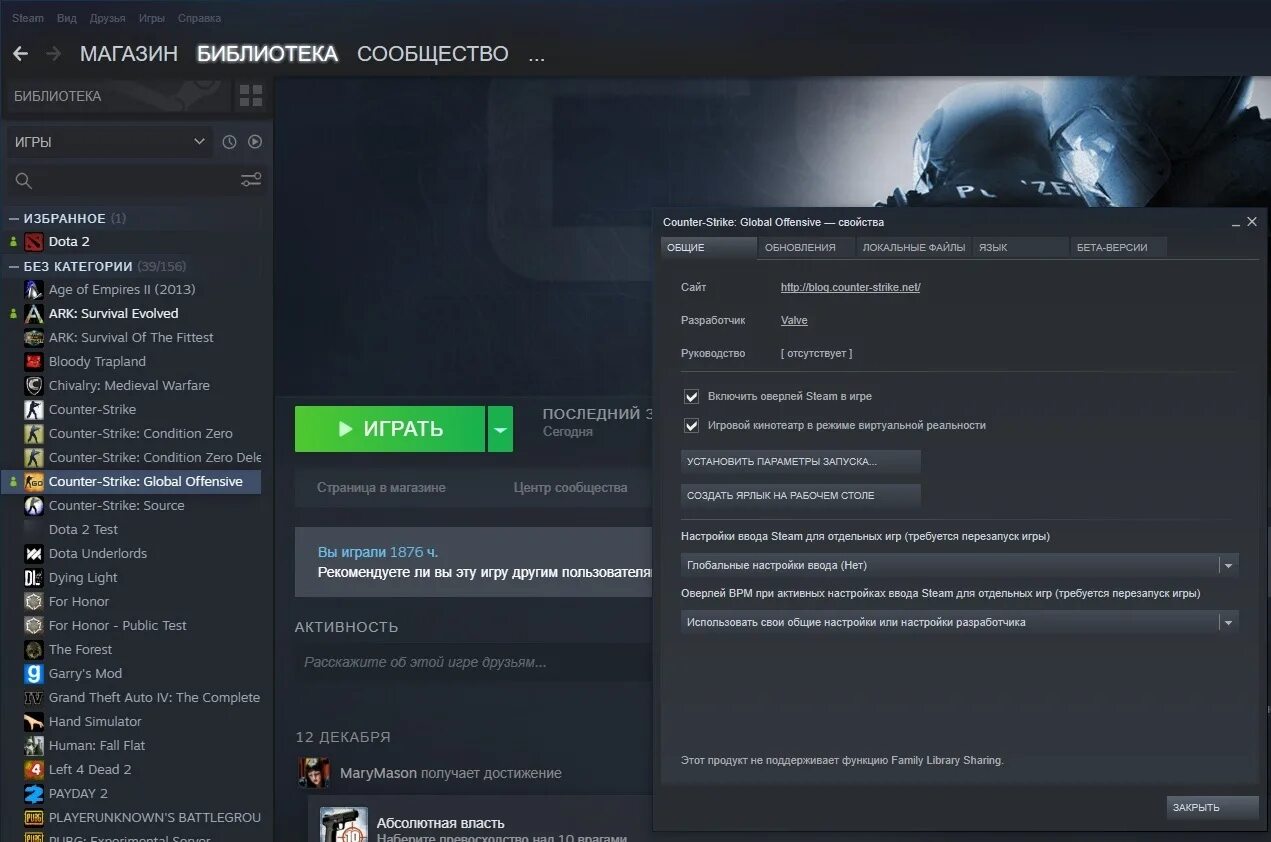Go to СООБЩЕСТВО section
Image resolution: width=1271 pixels, height=842 pixels.
[x=433, y=54]
